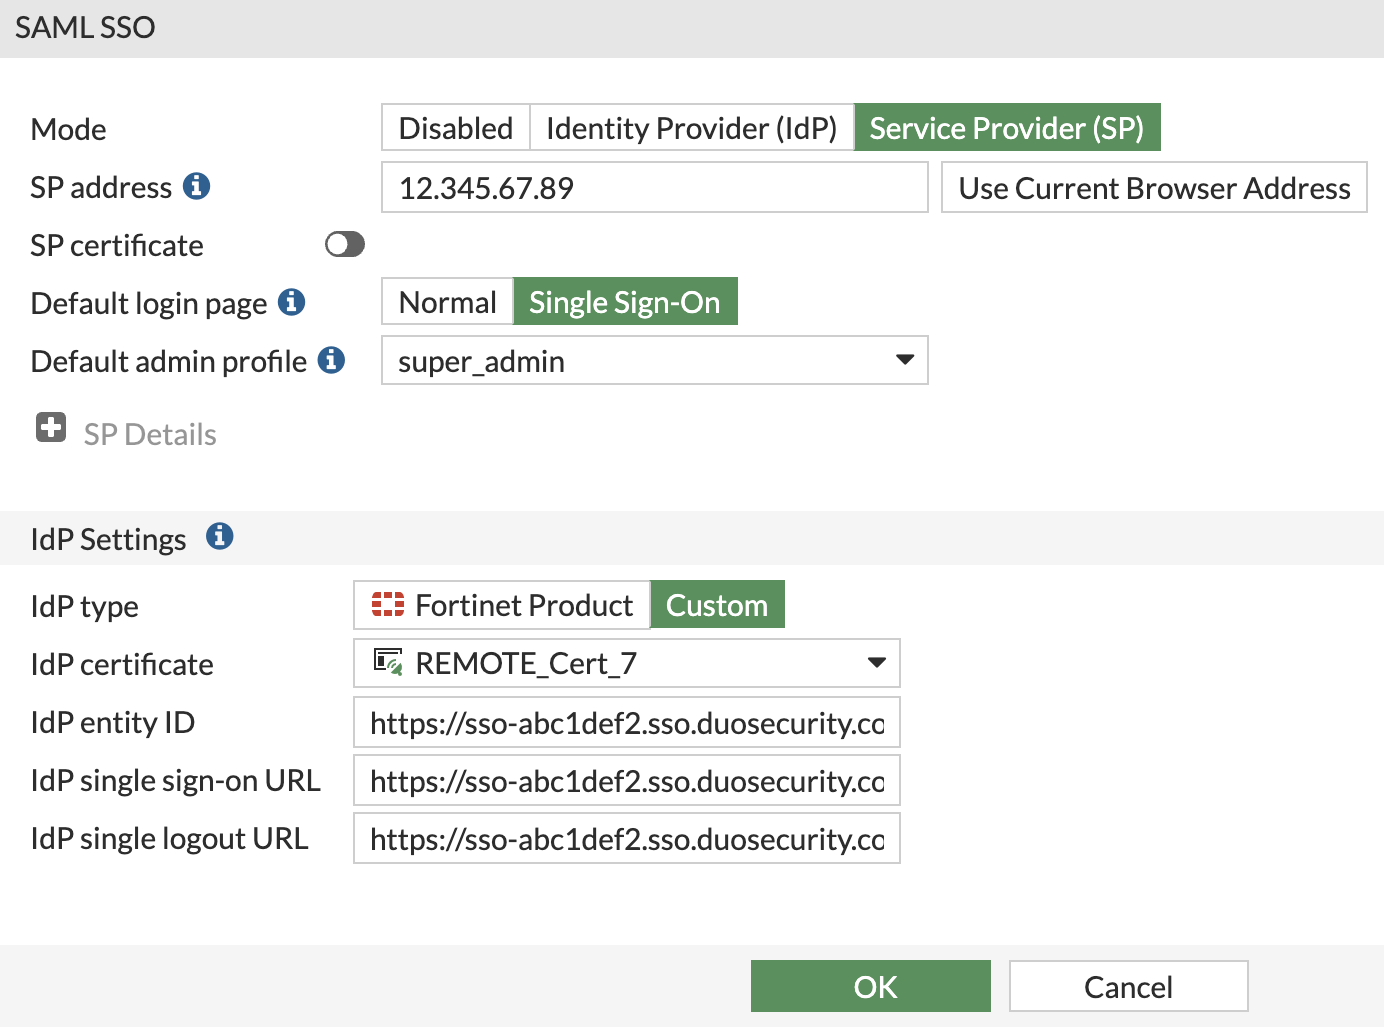
Task: Switch Default login page to Normal
Action: pos(447,301)
